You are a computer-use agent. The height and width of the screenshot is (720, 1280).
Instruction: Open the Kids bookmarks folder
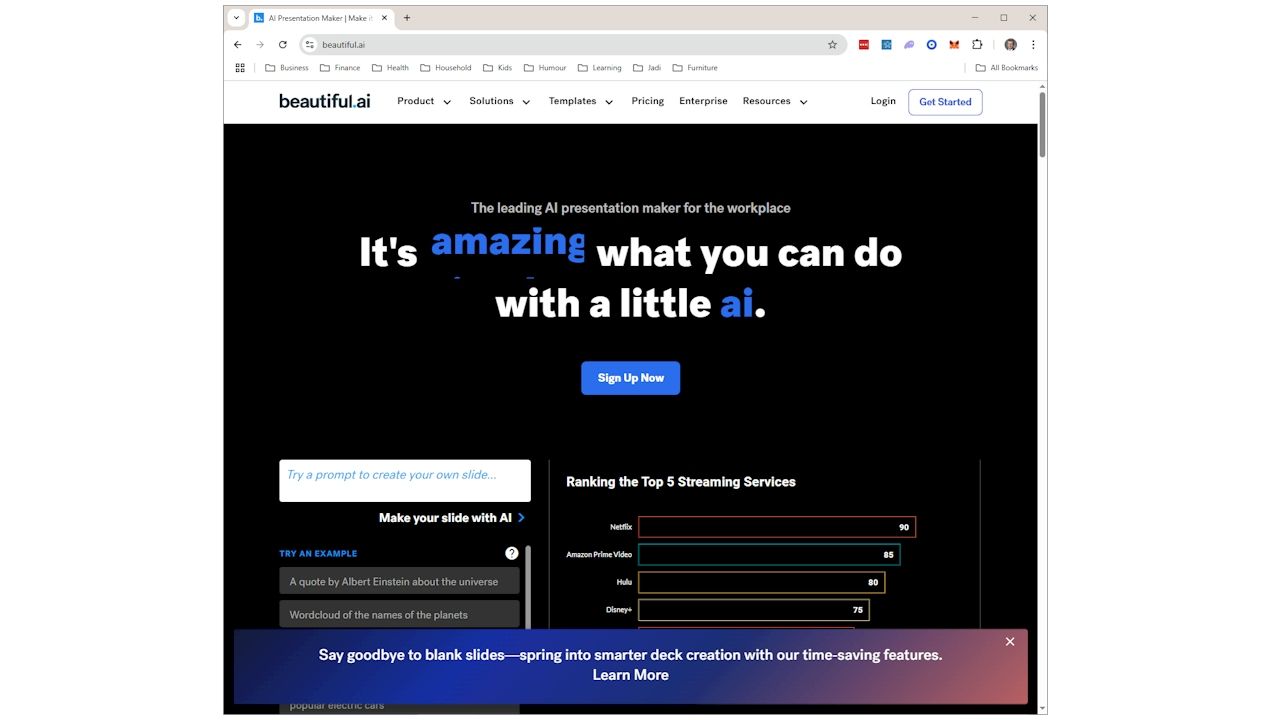[x=498, y=68]
